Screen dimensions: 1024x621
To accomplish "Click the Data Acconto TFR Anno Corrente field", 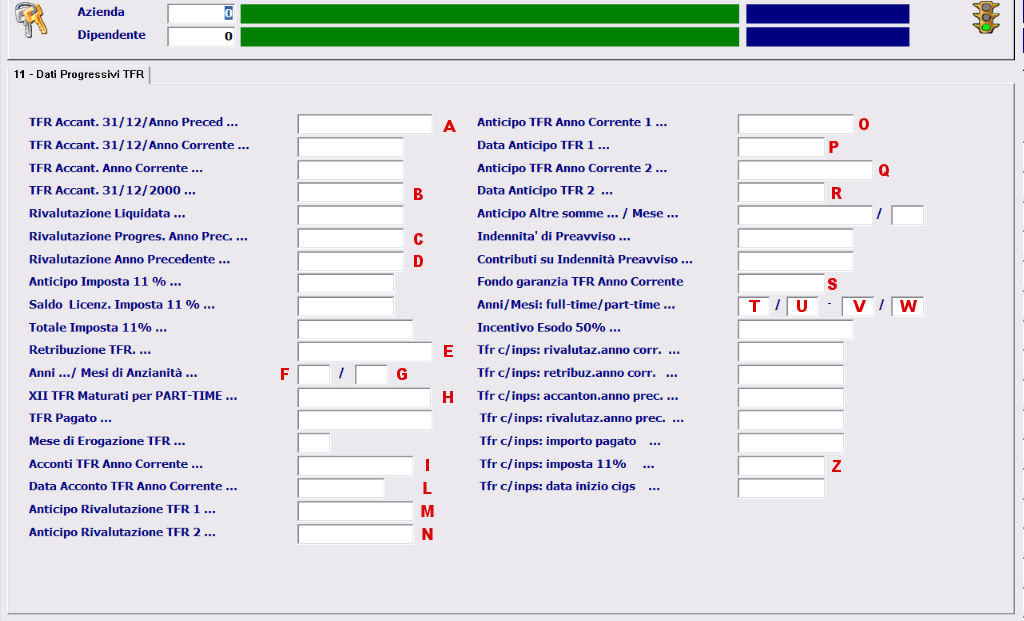I will [x=341, y=488].
